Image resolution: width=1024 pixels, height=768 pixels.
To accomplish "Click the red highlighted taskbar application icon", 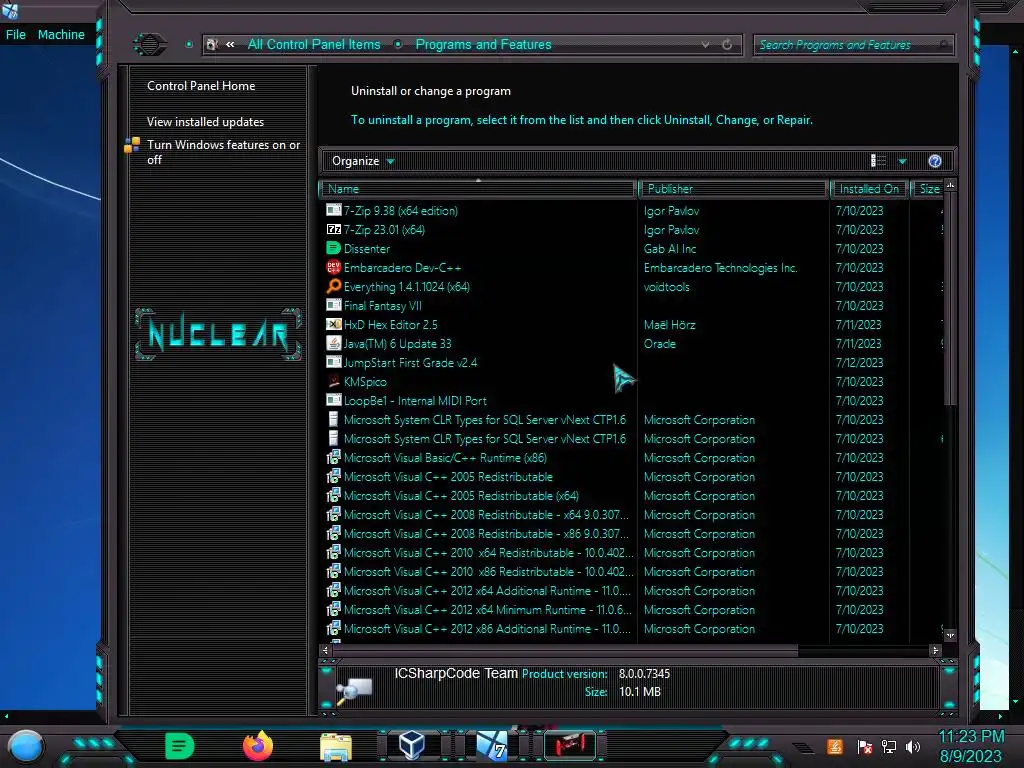I will pos(569,745).
